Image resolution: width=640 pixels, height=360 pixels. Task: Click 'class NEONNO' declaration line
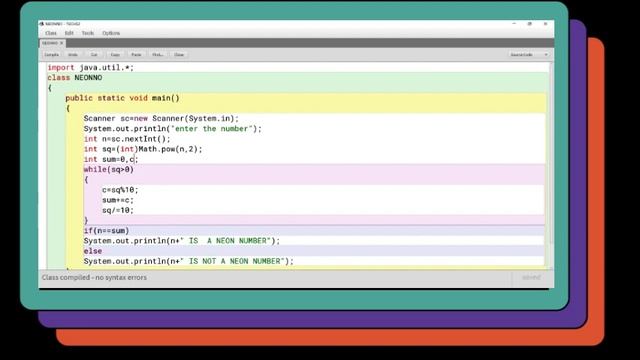[x=75, y=78]
